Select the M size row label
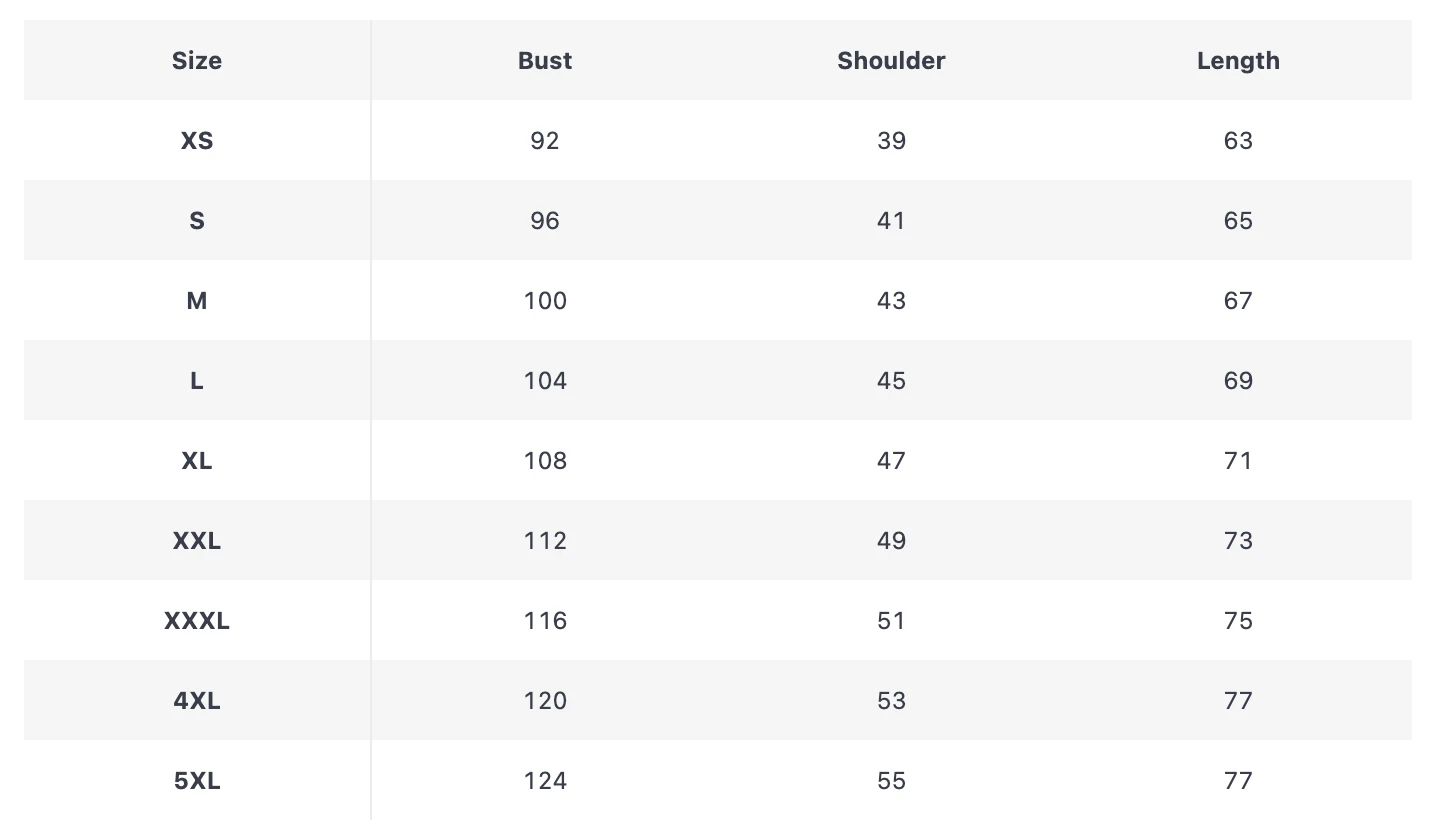The image size is (1440, 826). coord(197,301)
